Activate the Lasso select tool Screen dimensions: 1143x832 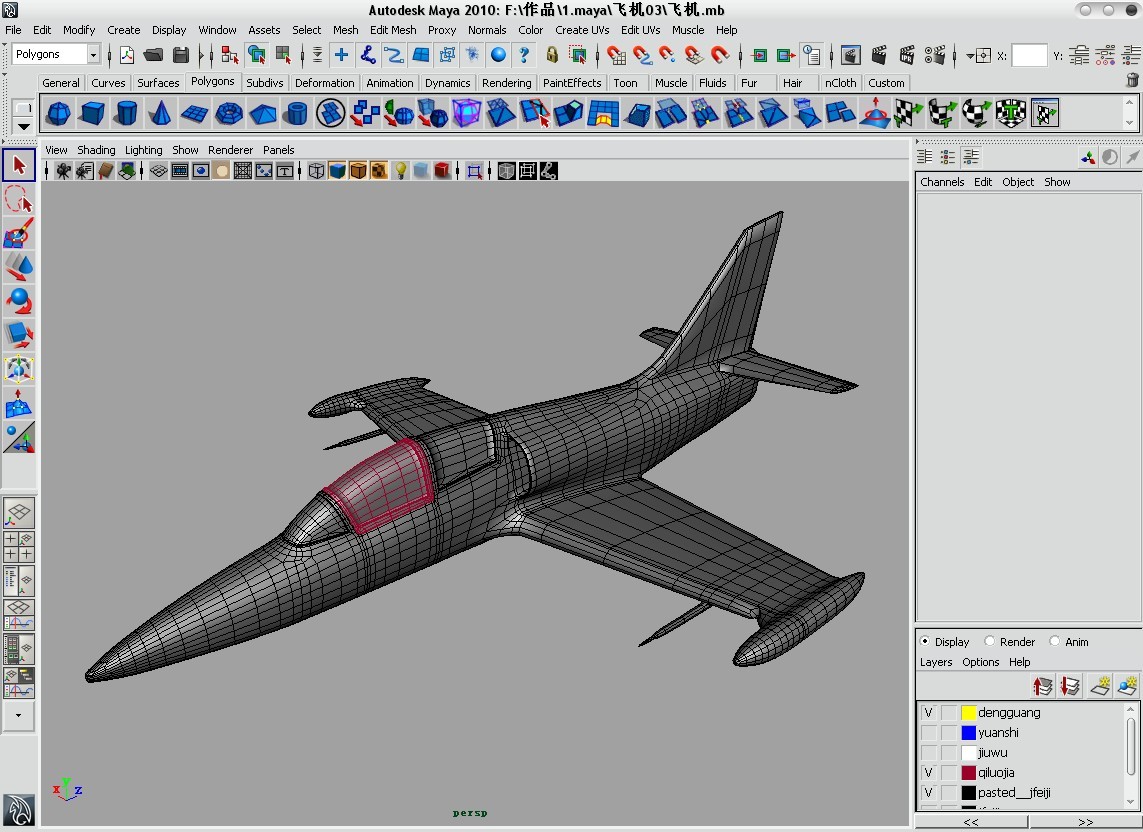(19, 199)
